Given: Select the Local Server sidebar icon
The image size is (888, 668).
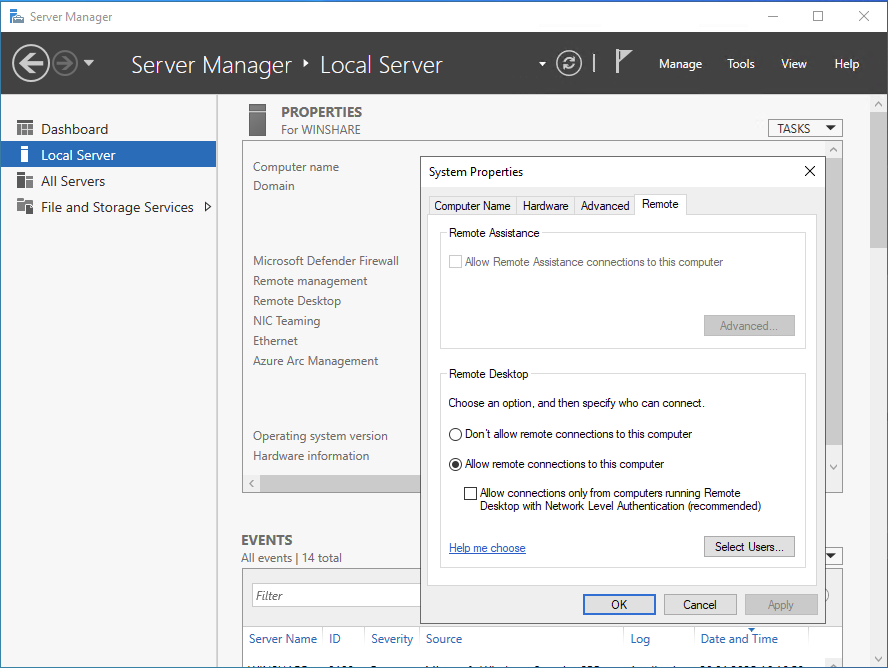Looking at the screenshot, I should pyautogui.click(x=25, y=155).
